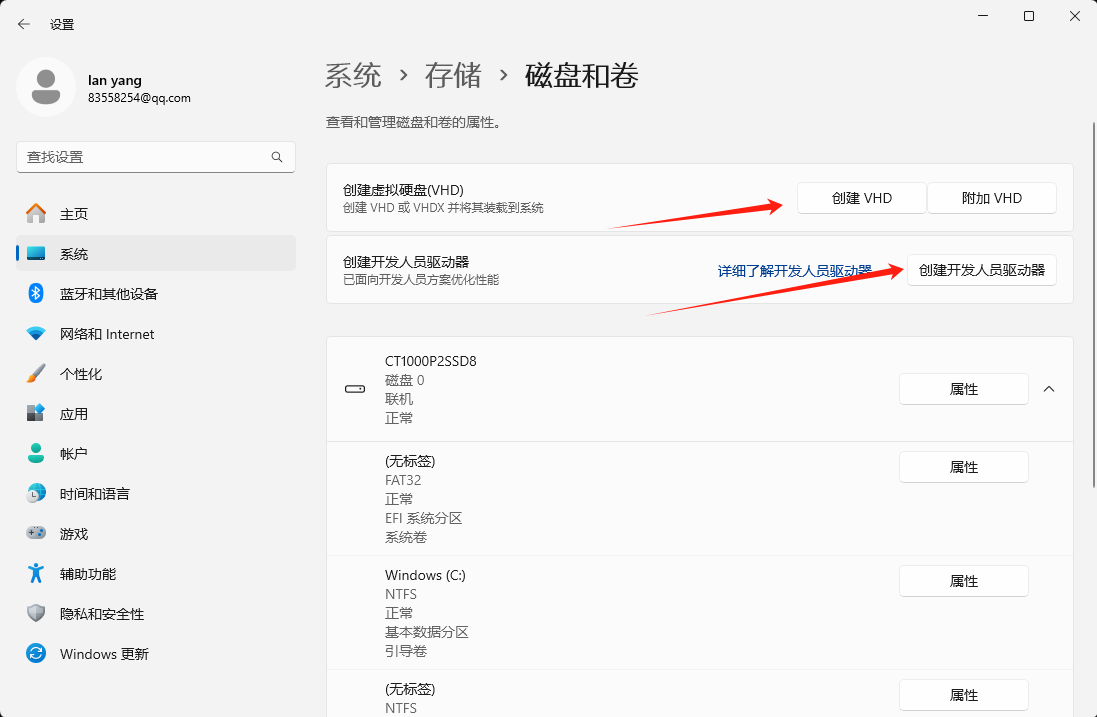Click the Create a virtual hard disk (创建虚拟硬盘(VHD)) heading
1097x717 pixels.
tap(403, 190)
